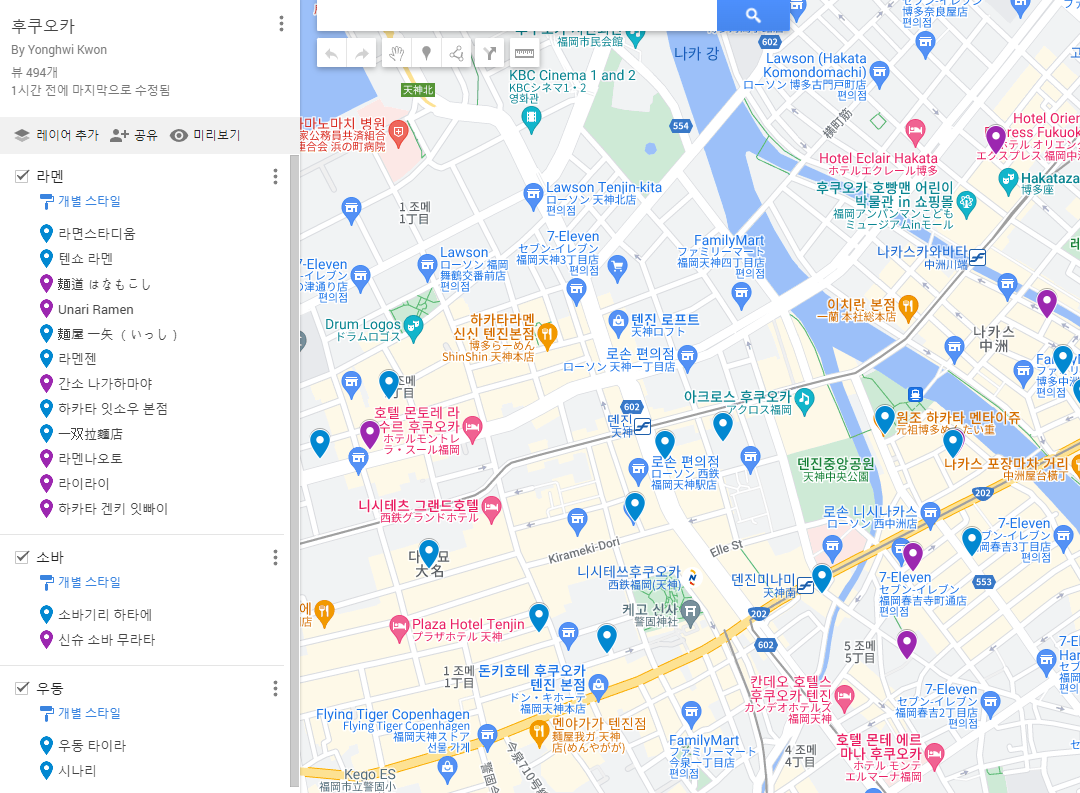Select 텐쇼 라멘 in the layer list
The image size is (1080, 793).
point(85,258)
